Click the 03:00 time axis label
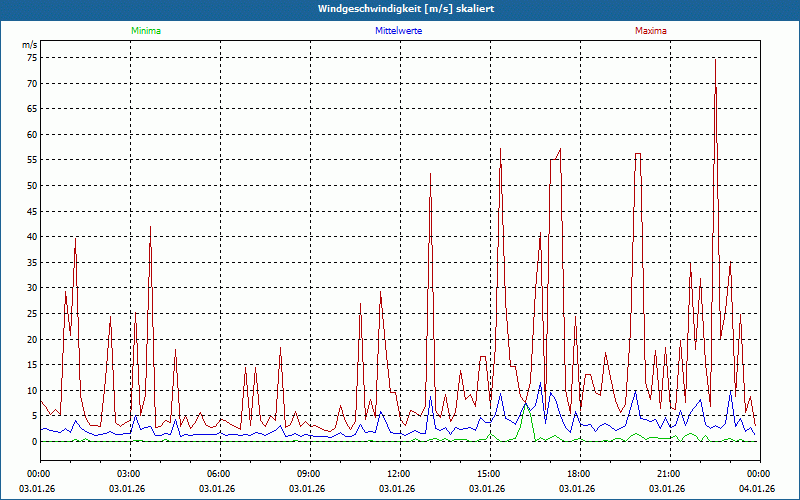 click(x=129, y=474)
